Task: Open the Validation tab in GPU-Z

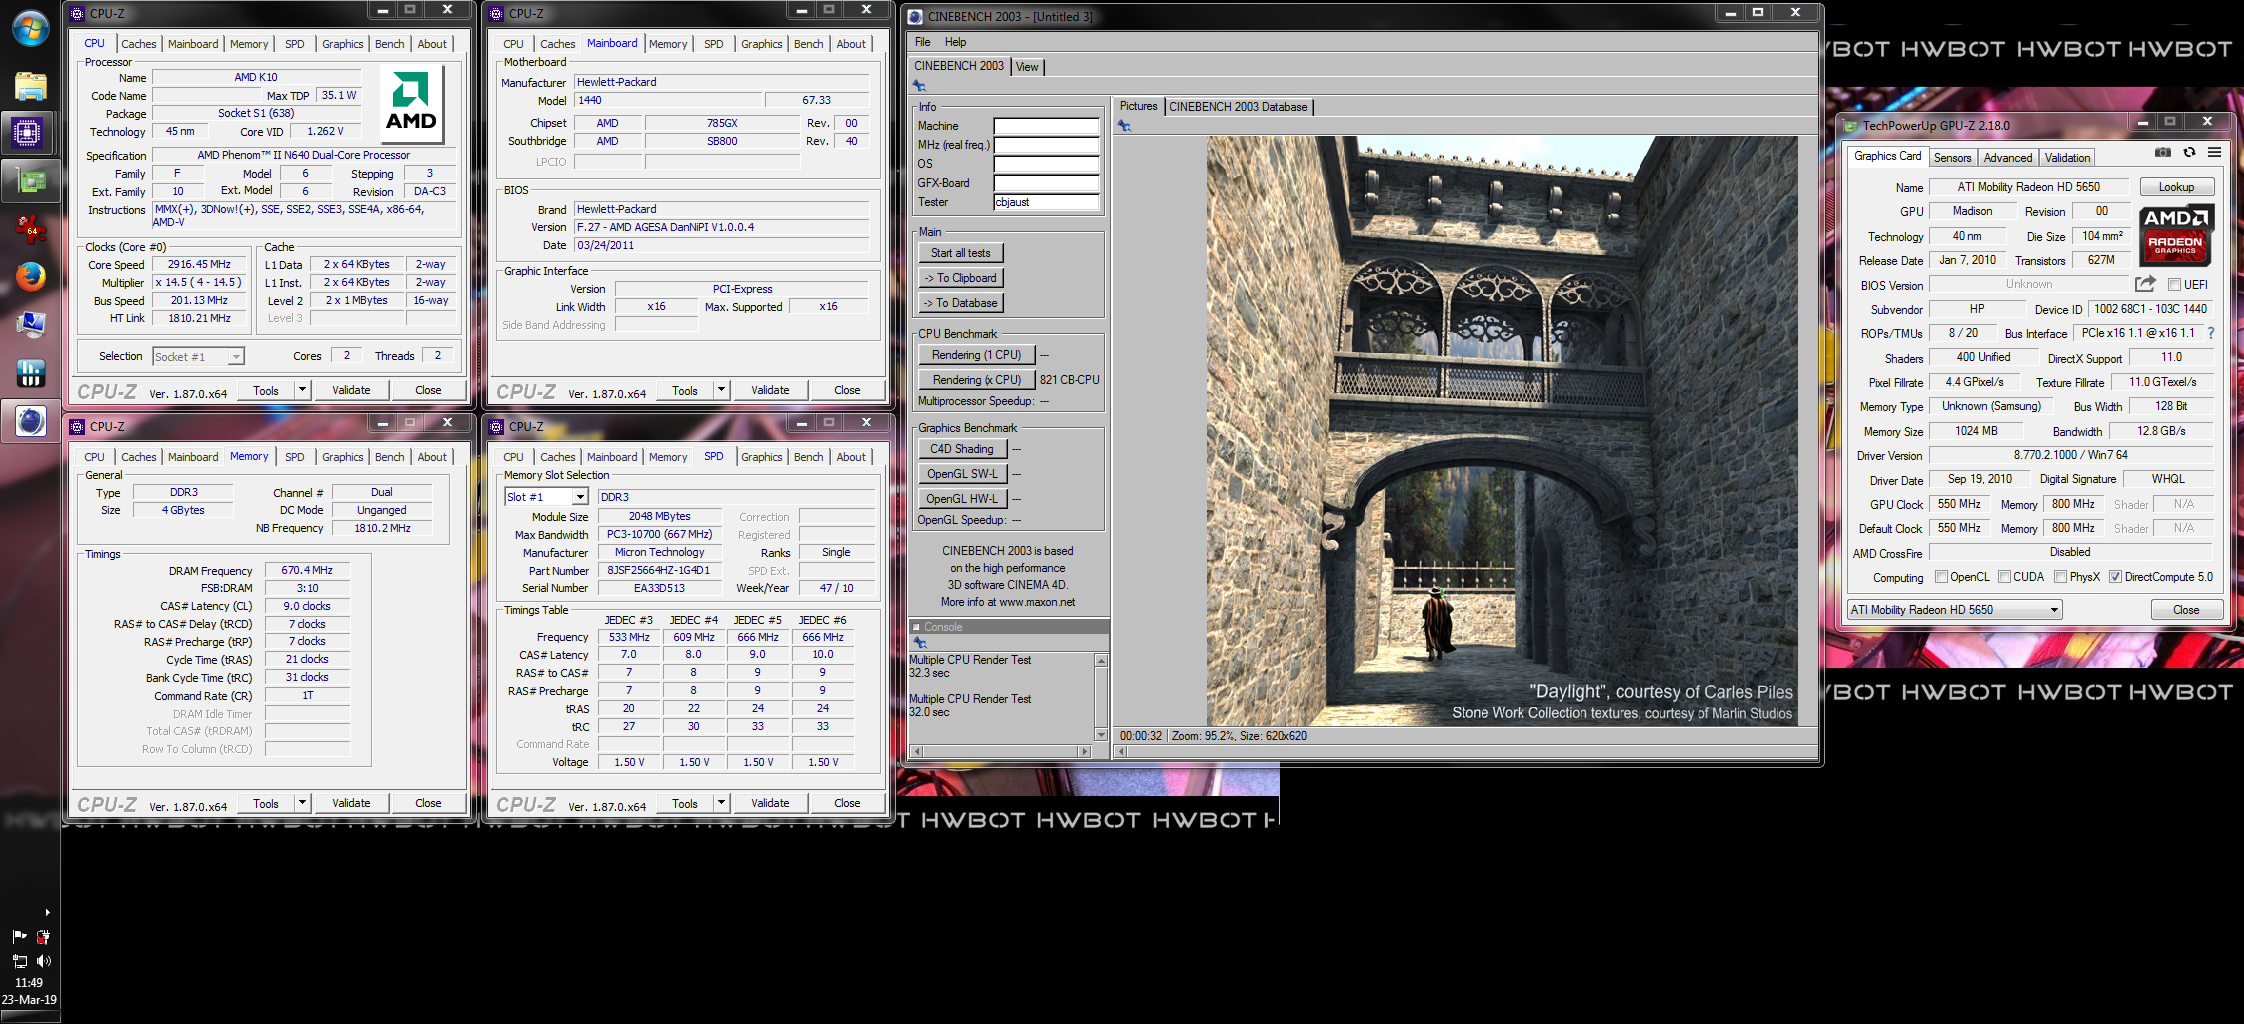Action: (2067, 158)
